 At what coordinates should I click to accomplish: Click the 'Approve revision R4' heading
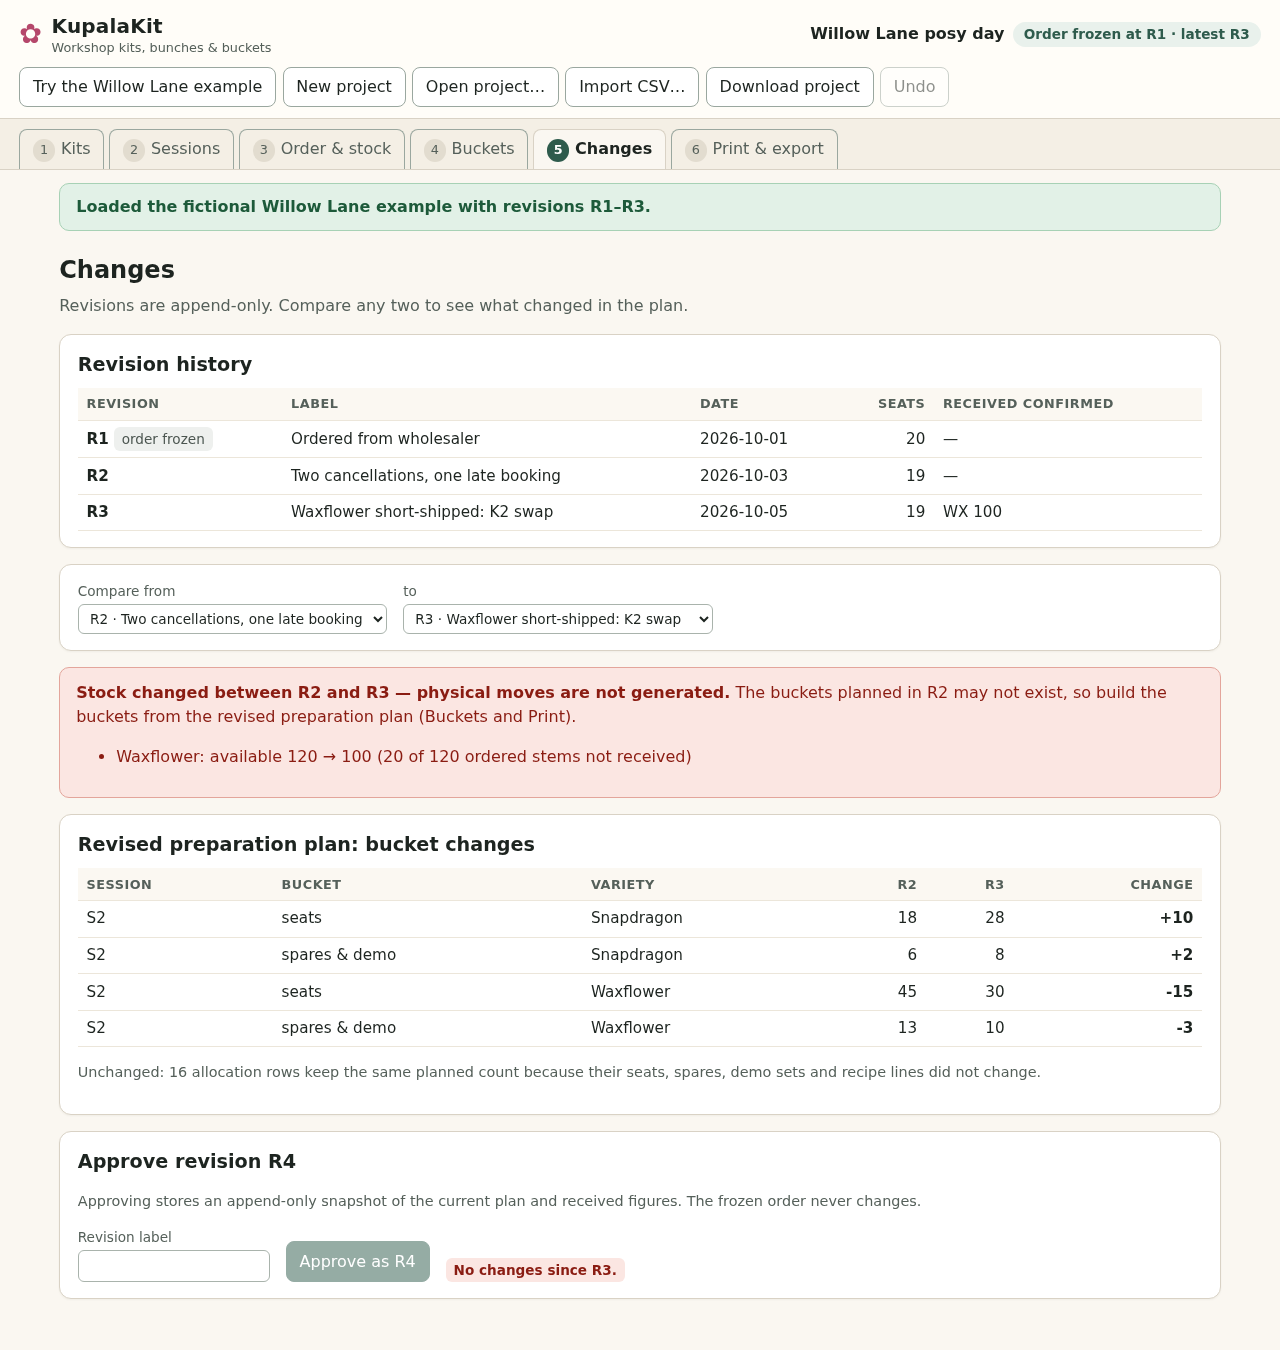(x=187, y=1162)
